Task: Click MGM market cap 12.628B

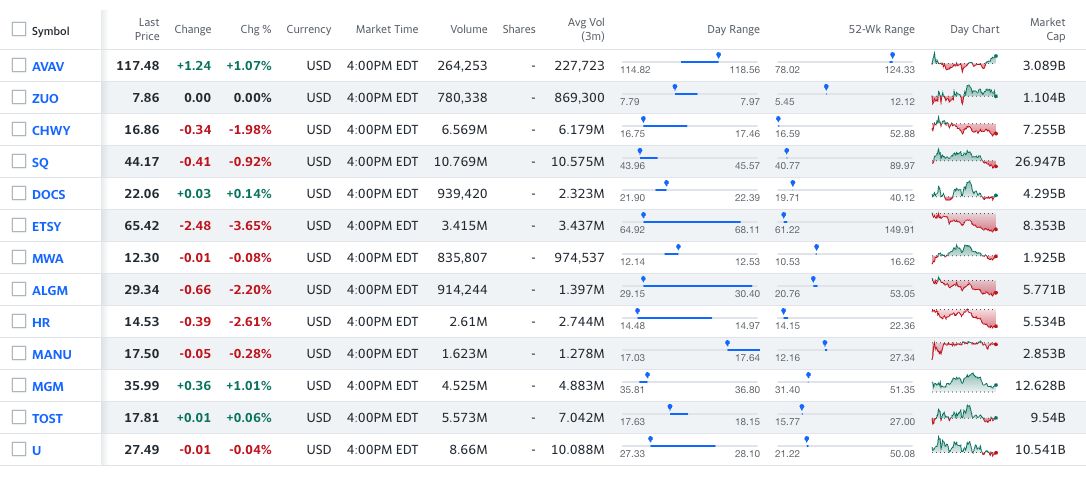Action: coord(1040,386)
